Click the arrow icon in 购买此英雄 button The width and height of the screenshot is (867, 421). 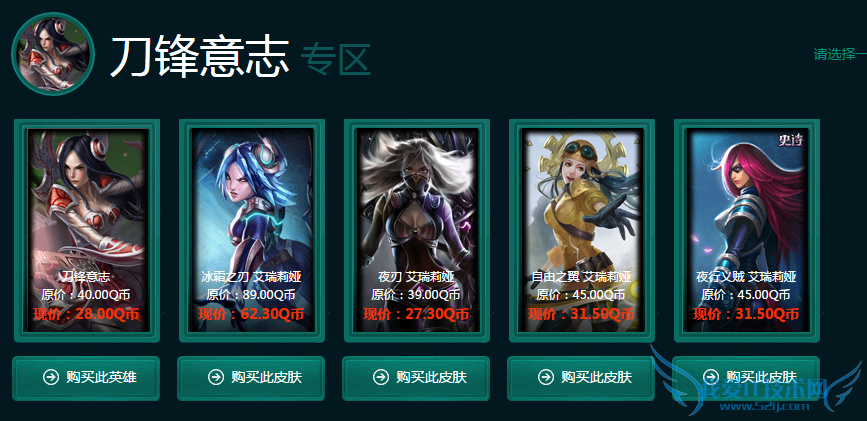click(x=51, y=378)
